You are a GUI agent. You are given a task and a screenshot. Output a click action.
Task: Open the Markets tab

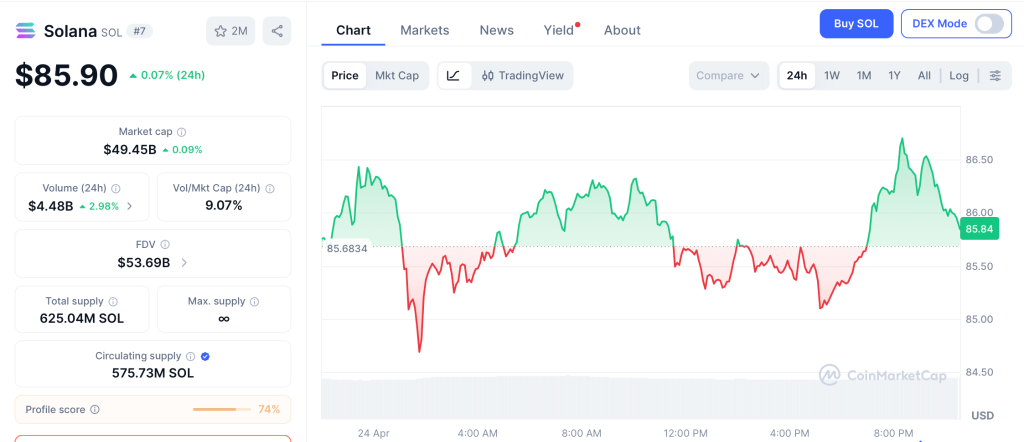pyautogui.click(x=425, y=30)
